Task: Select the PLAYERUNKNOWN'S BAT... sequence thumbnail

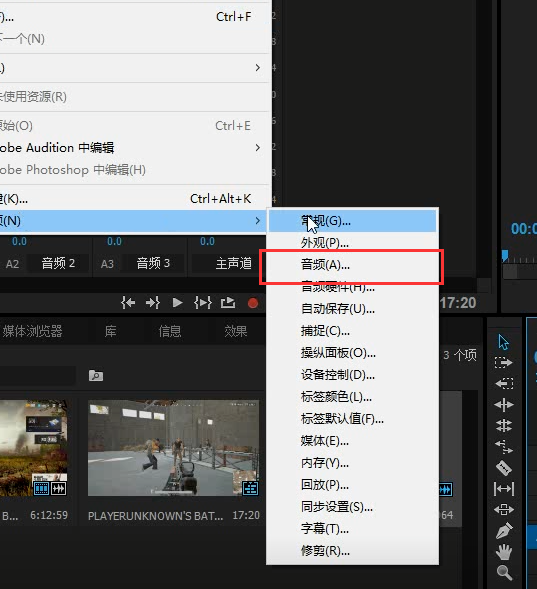Action: tap(173, 448)
